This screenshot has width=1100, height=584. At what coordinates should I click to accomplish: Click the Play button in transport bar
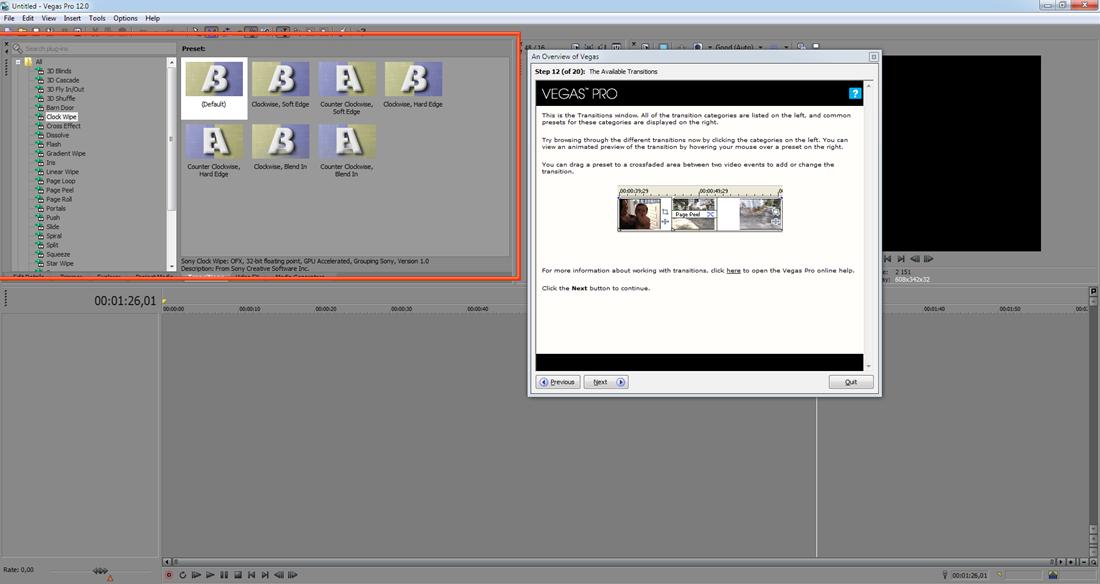coord(210,575)
